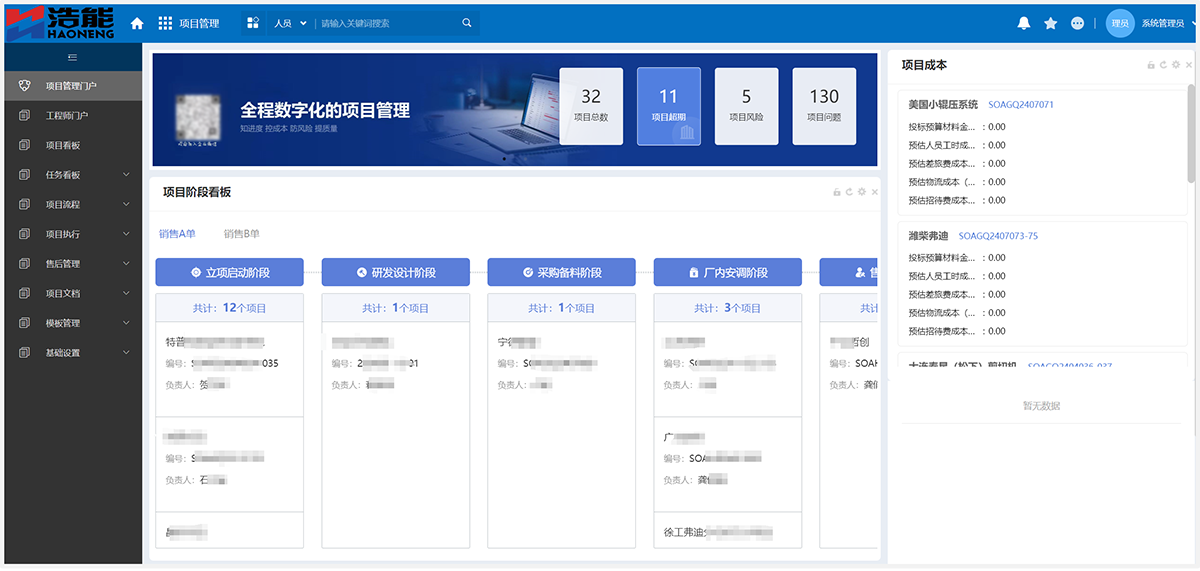
Task: Click the 模板管理 sidebar icon
Action: (x=25, y=323)
